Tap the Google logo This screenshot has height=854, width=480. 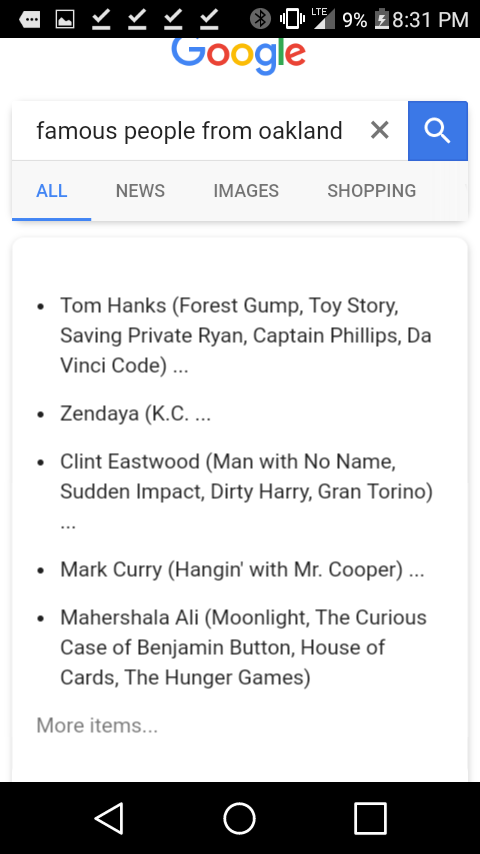[238, 56]
